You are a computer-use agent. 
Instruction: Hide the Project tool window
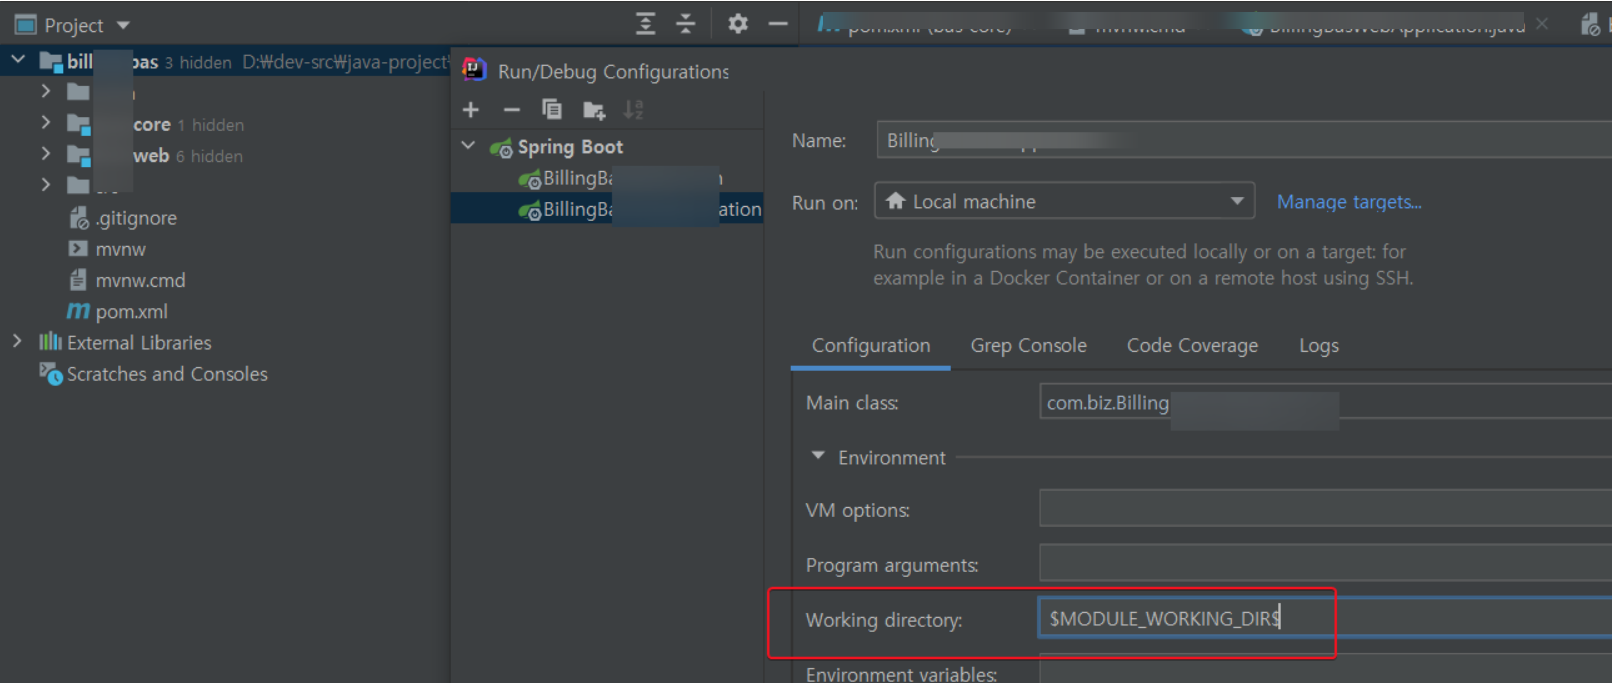[x=778, y=24]
